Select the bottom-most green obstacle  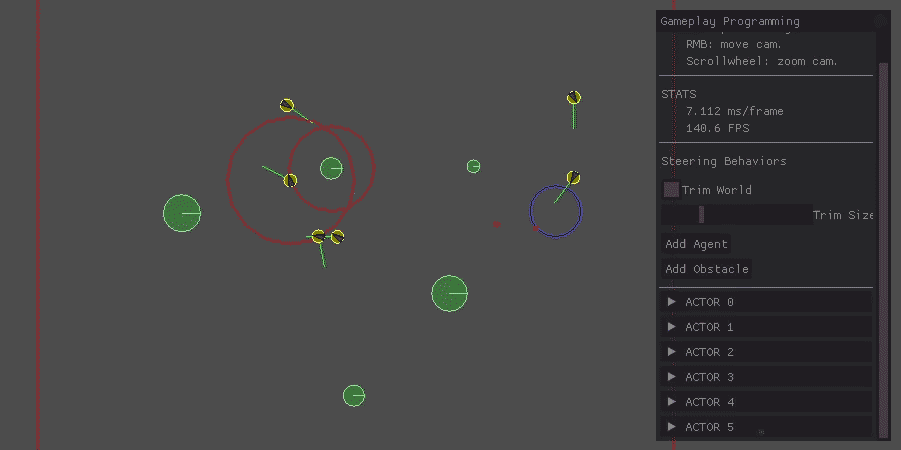coord(353,396)
